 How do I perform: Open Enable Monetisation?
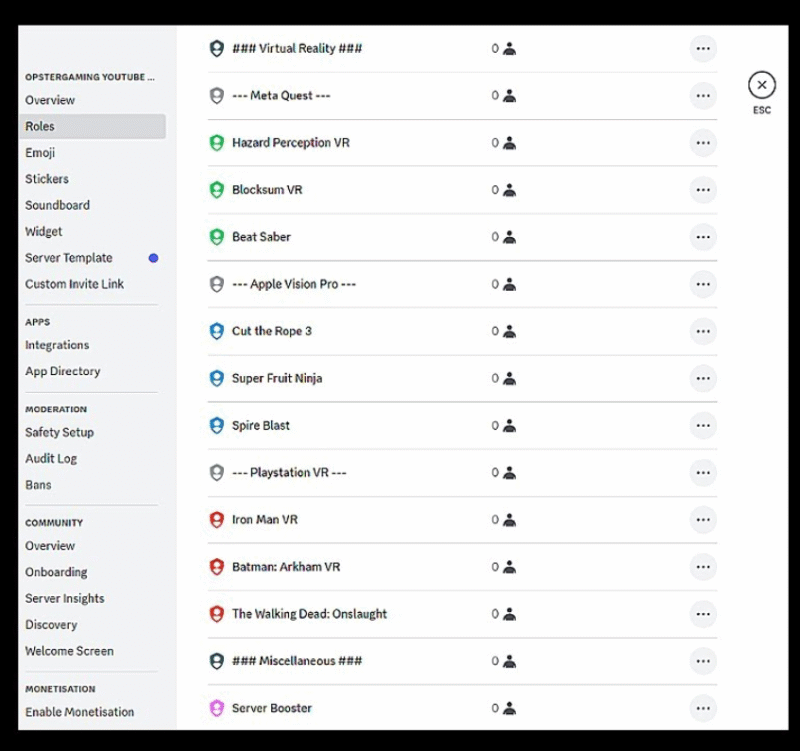point(80,712)
